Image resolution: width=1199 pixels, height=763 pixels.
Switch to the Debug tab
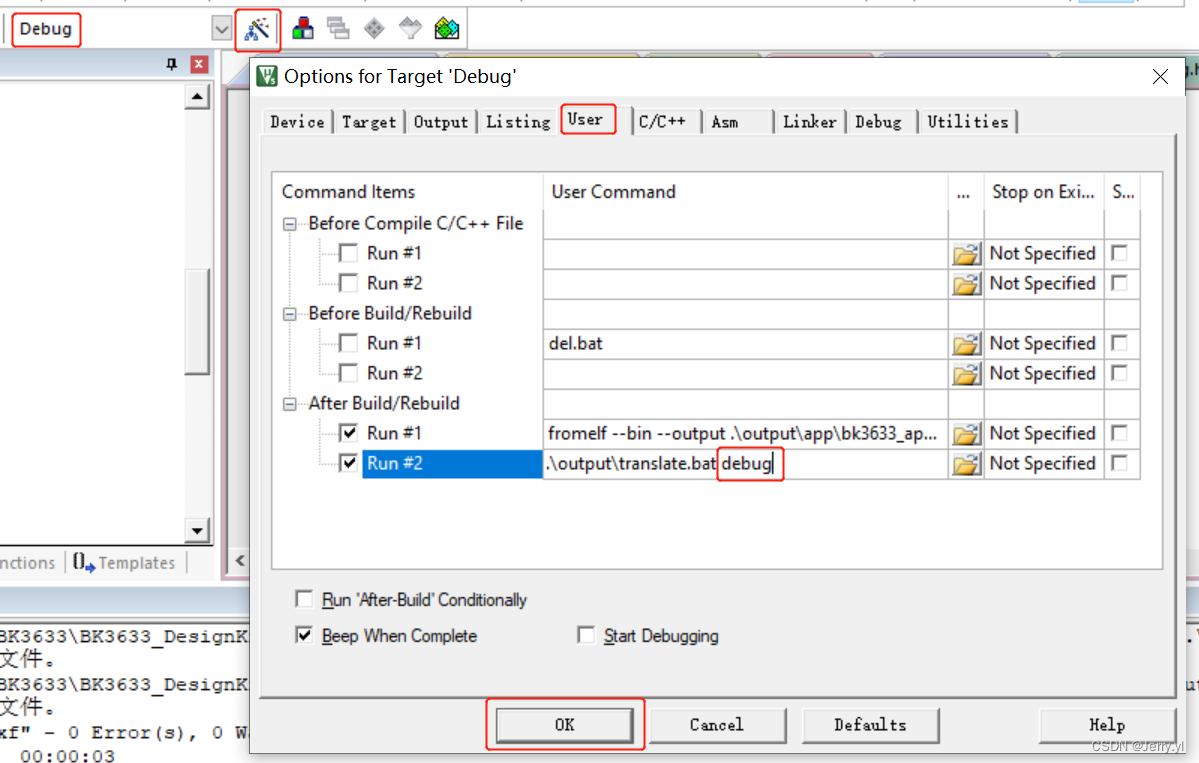click(x=878, y=122)
